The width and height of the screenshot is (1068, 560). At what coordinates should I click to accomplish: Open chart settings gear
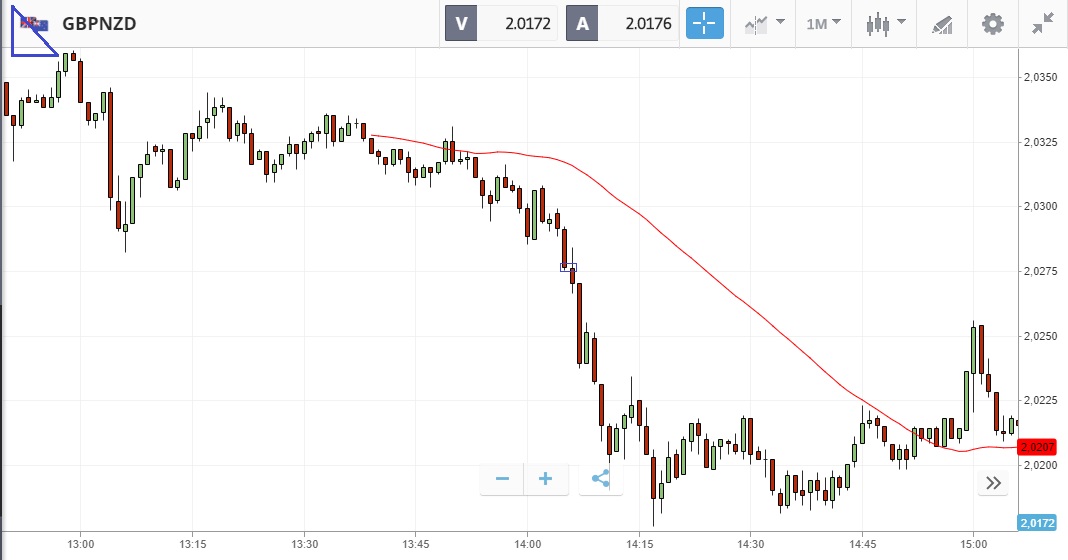(x=992, y=23)
